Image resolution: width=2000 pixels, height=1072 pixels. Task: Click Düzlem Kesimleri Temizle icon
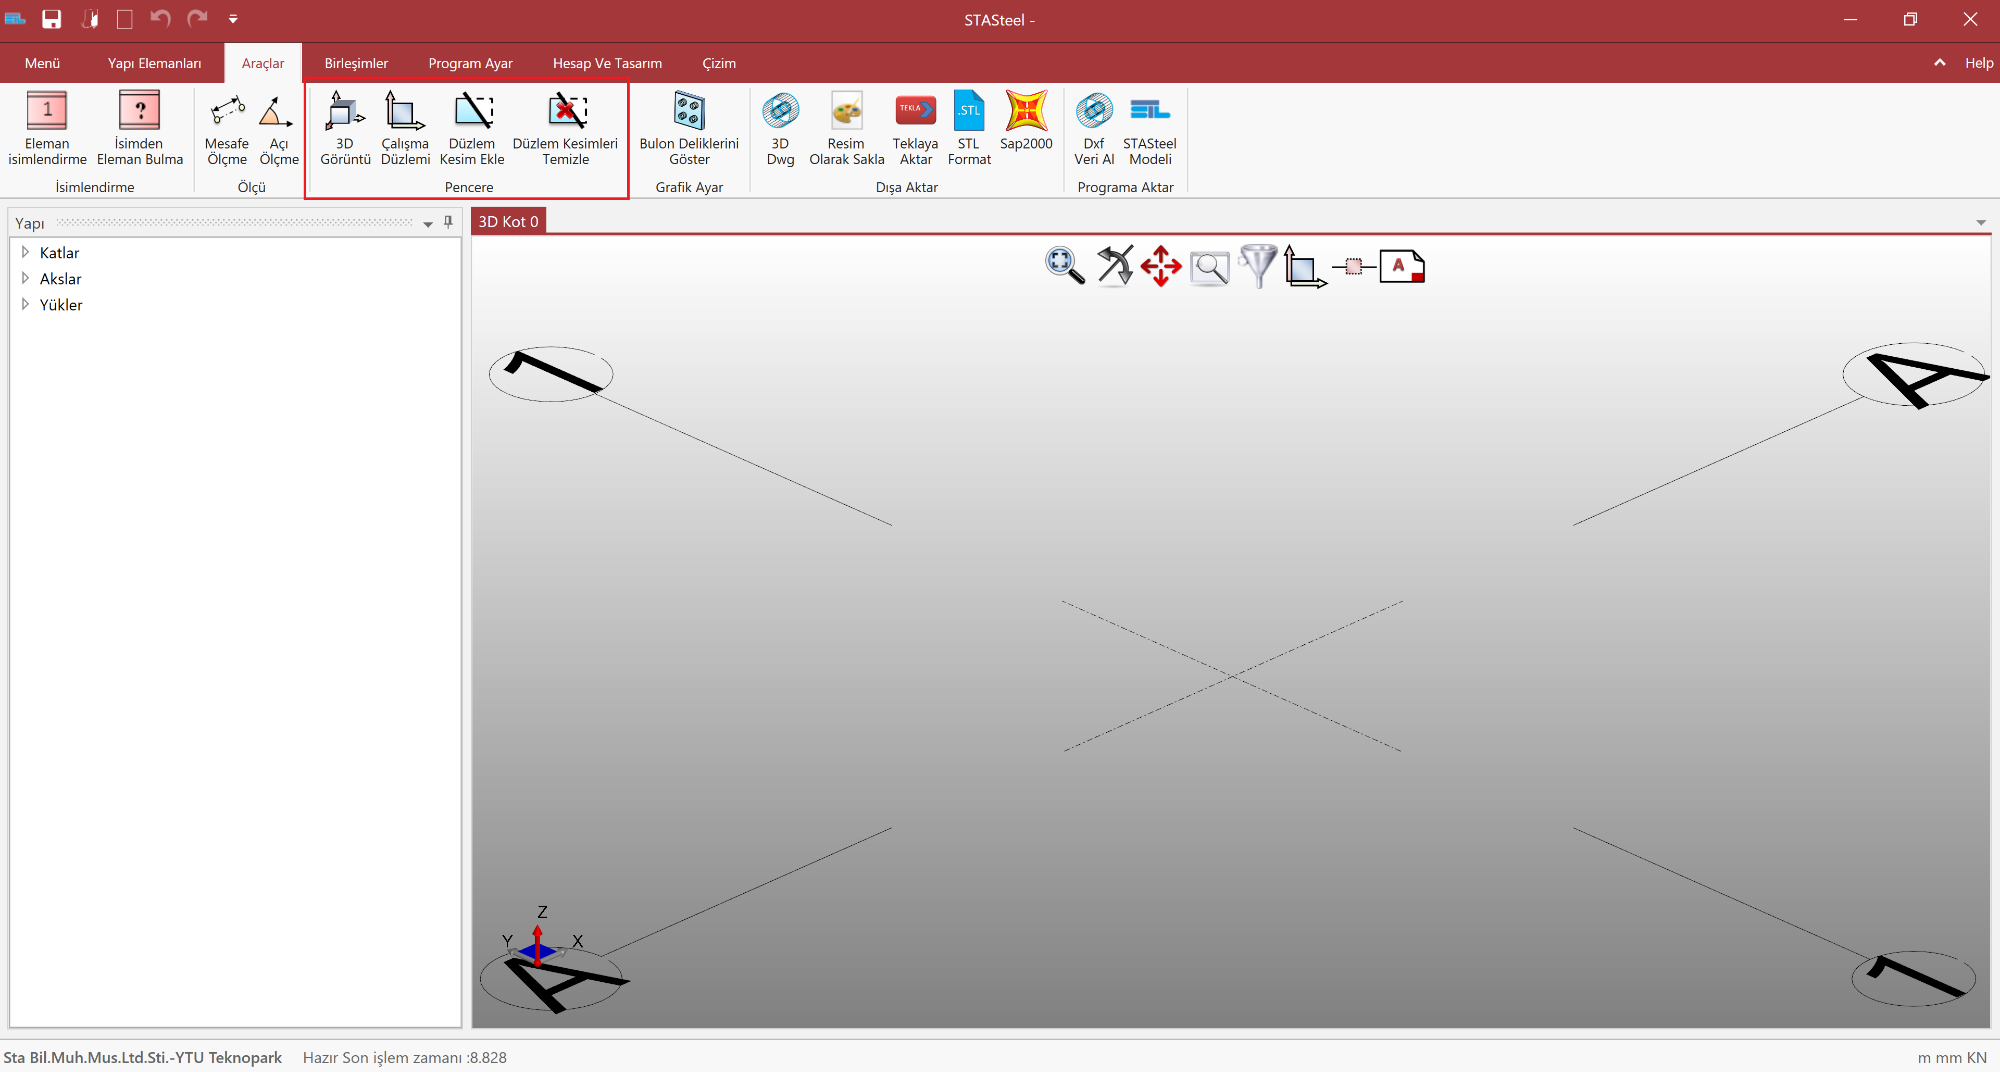click(566, 112)
